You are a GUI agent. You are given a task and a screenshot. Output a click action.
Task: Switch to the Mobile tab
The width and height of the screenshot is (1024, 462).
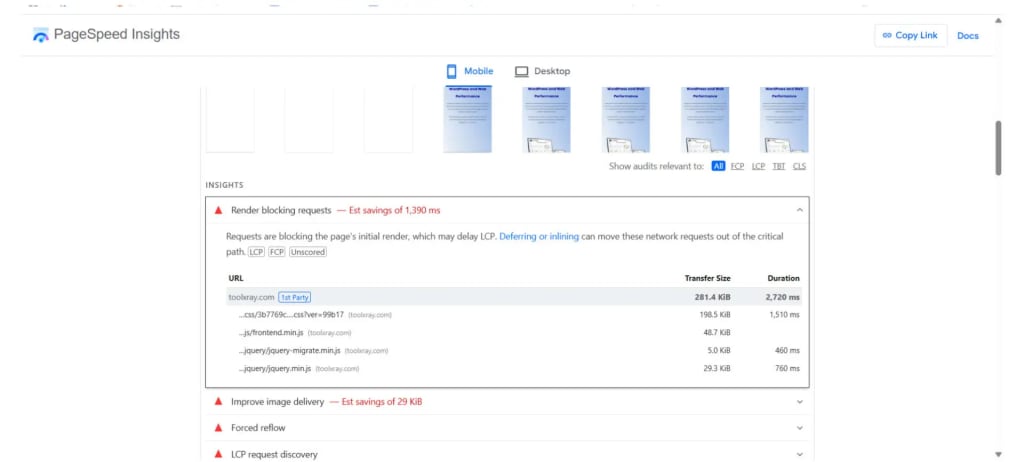(470, 71)
